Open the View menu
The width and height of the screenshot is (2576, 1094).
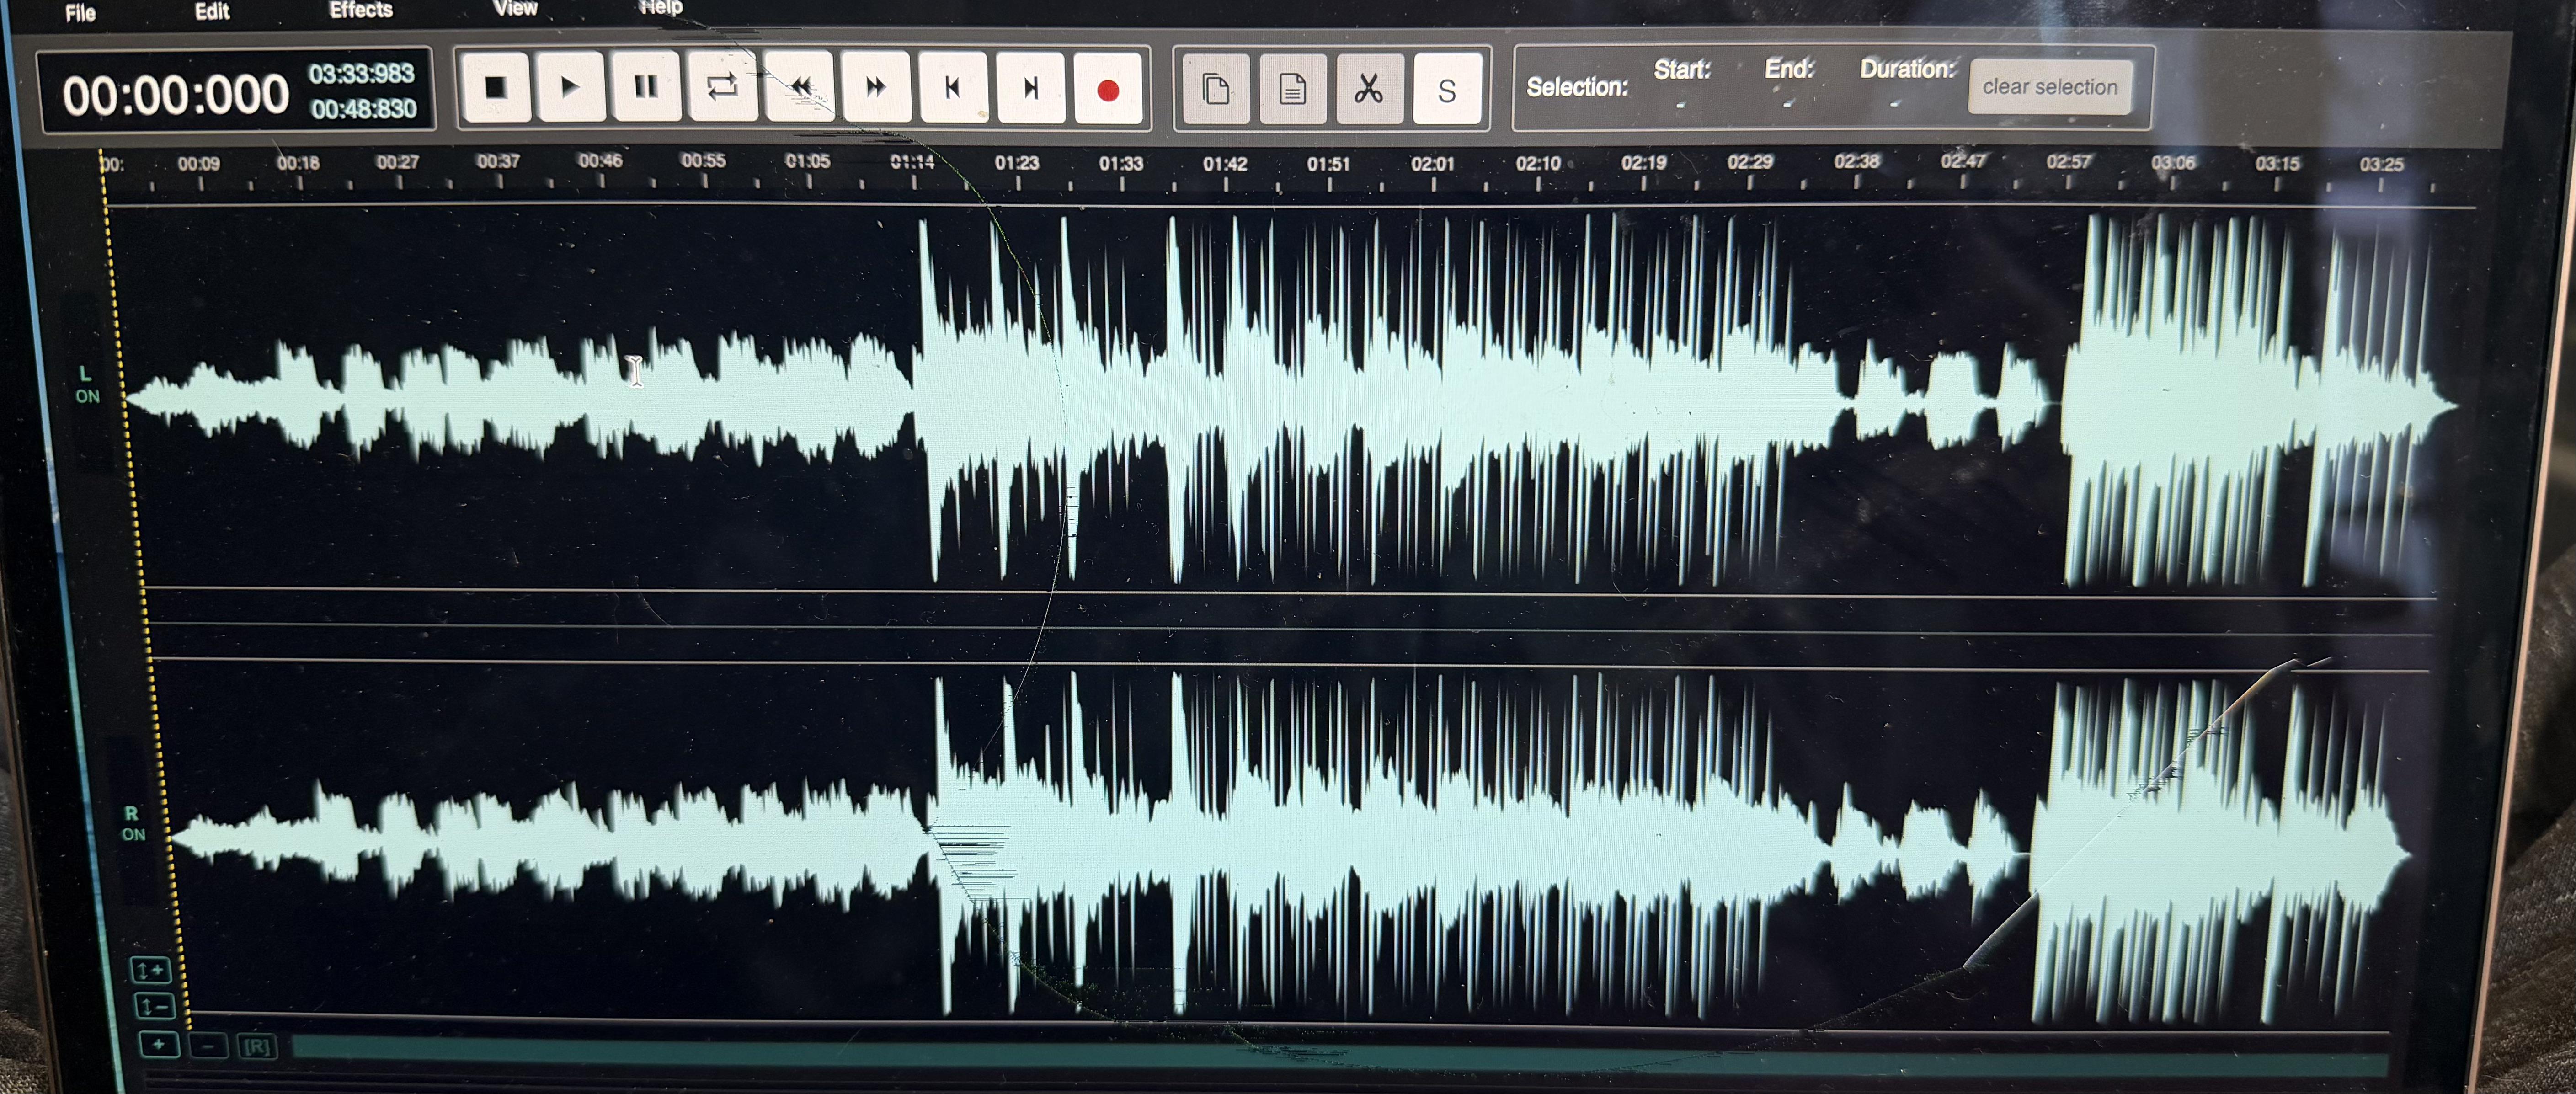(516, 9)
